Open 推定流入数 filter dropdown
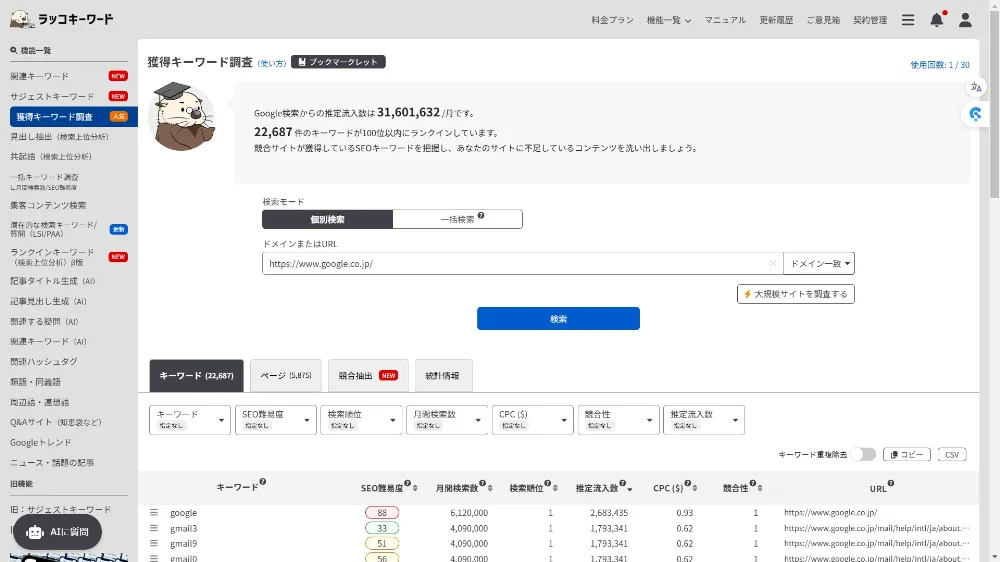 tap(704, 420)
